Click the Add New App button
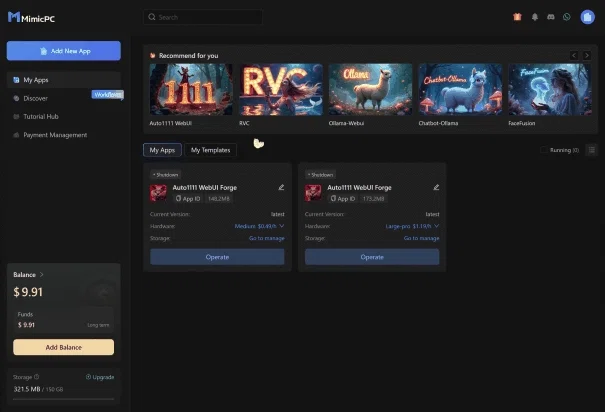 click(64, 51)
